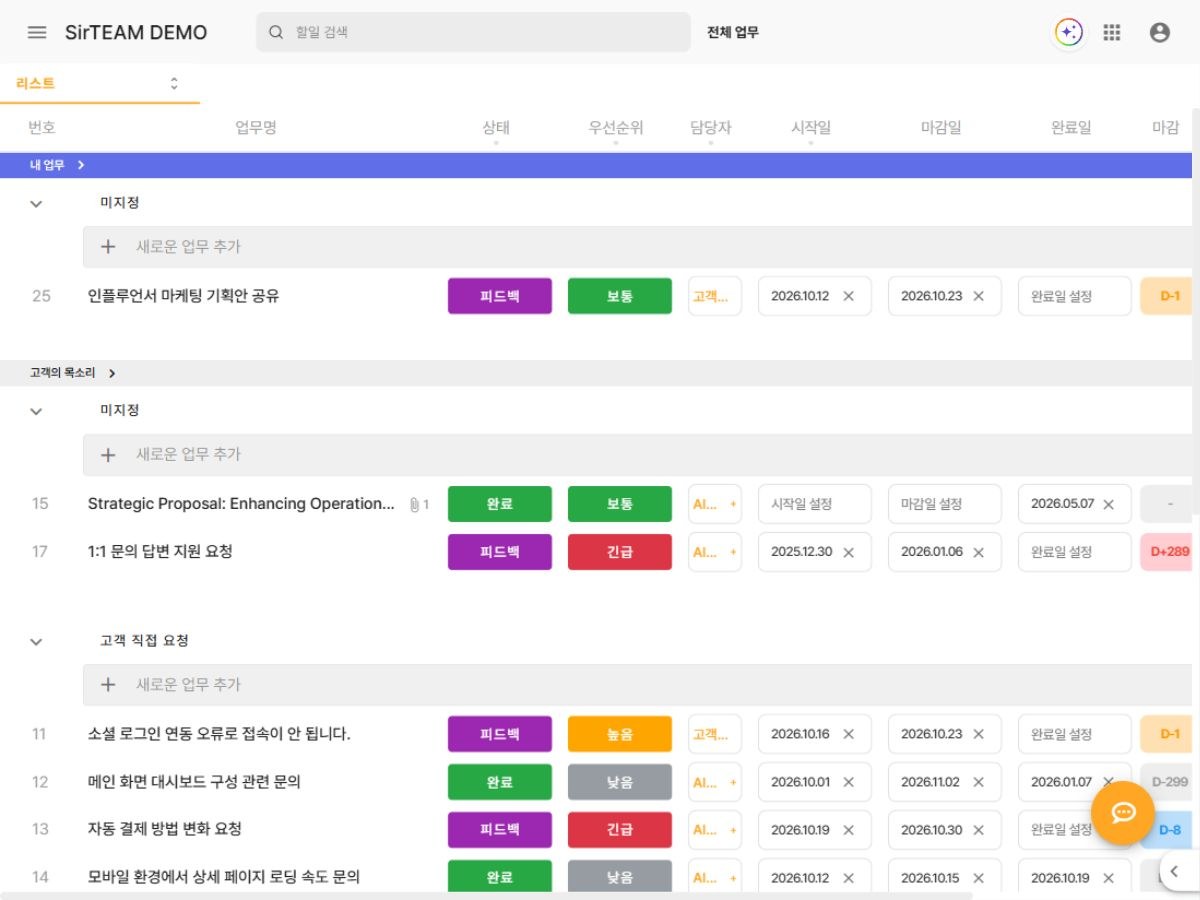
Task: Clear start date 2026.10.12 of task 25
Action: coord(849,296)
